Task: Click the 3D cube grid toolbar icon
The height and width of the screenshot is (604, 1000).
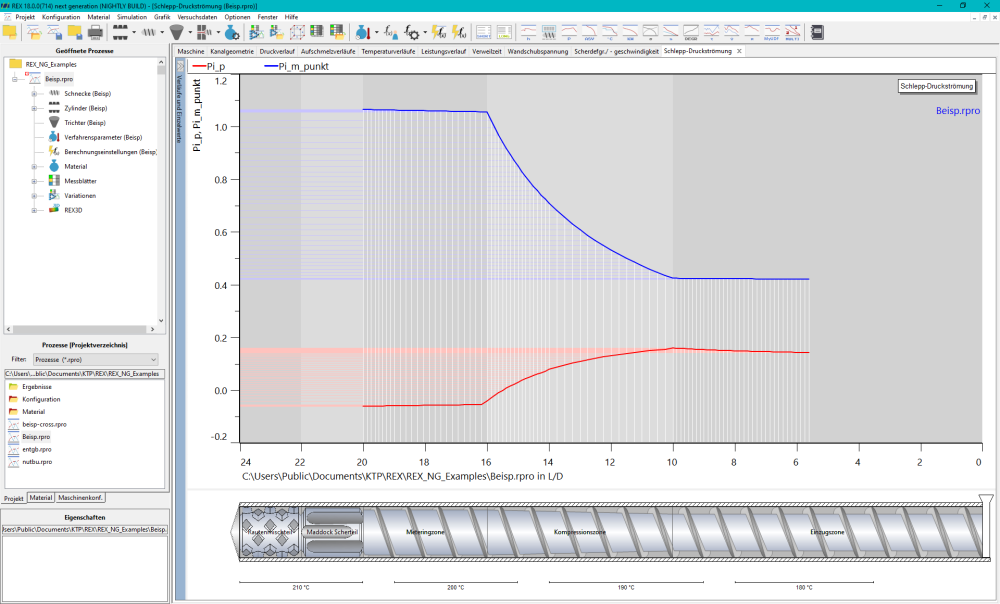Action: [297, 32]
